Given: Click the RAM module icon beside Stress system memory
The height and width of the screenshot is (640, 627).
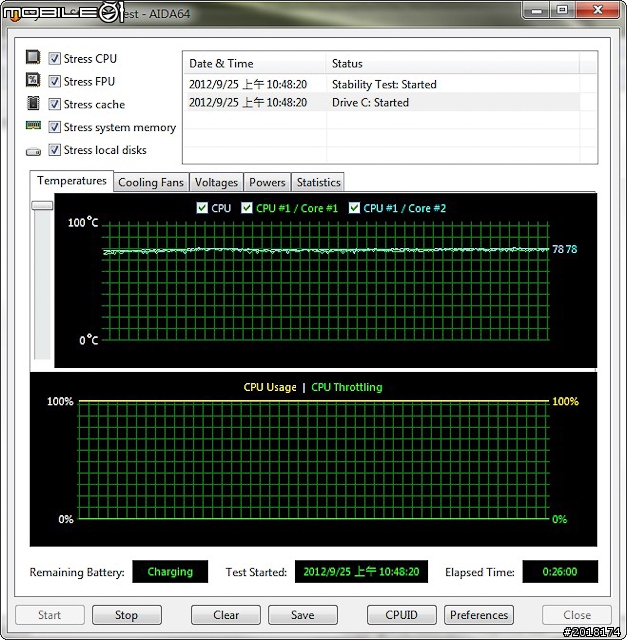Looking at the screenshot, I should [x=33, y=125].
